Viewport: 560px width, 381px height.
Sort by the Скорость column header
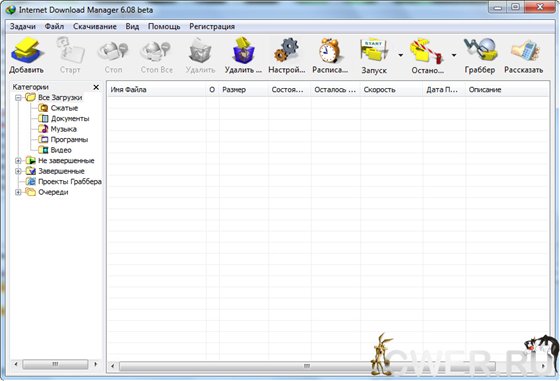[x=391, y=90]
